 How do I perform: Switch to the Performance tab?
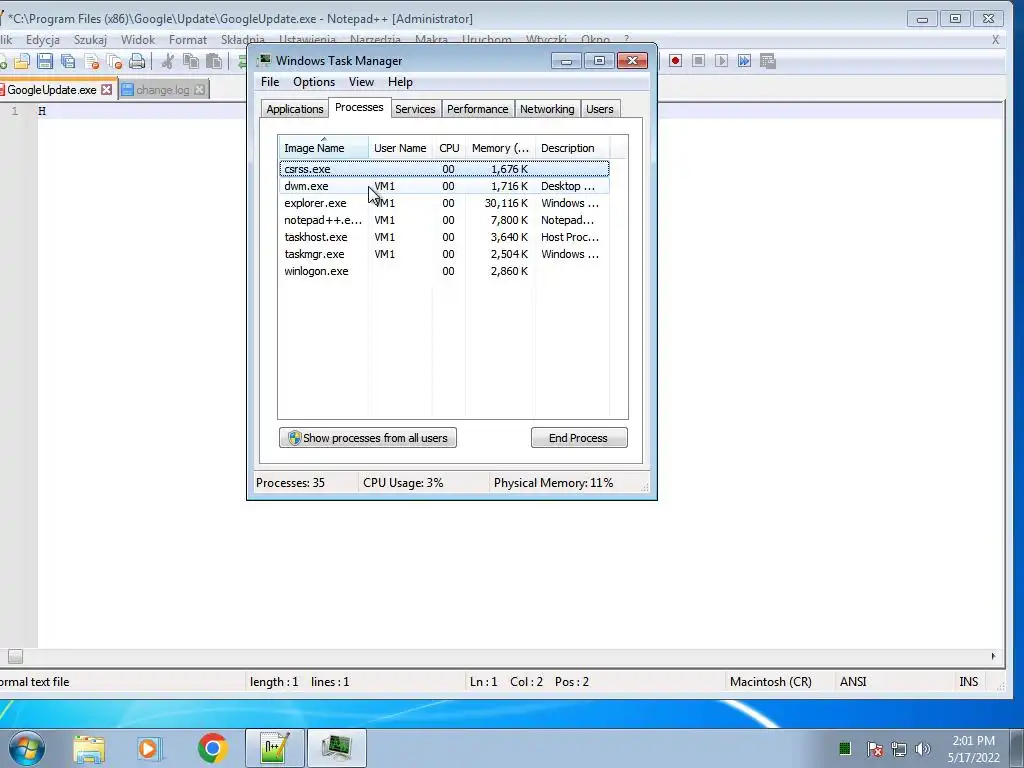[477, 109]
